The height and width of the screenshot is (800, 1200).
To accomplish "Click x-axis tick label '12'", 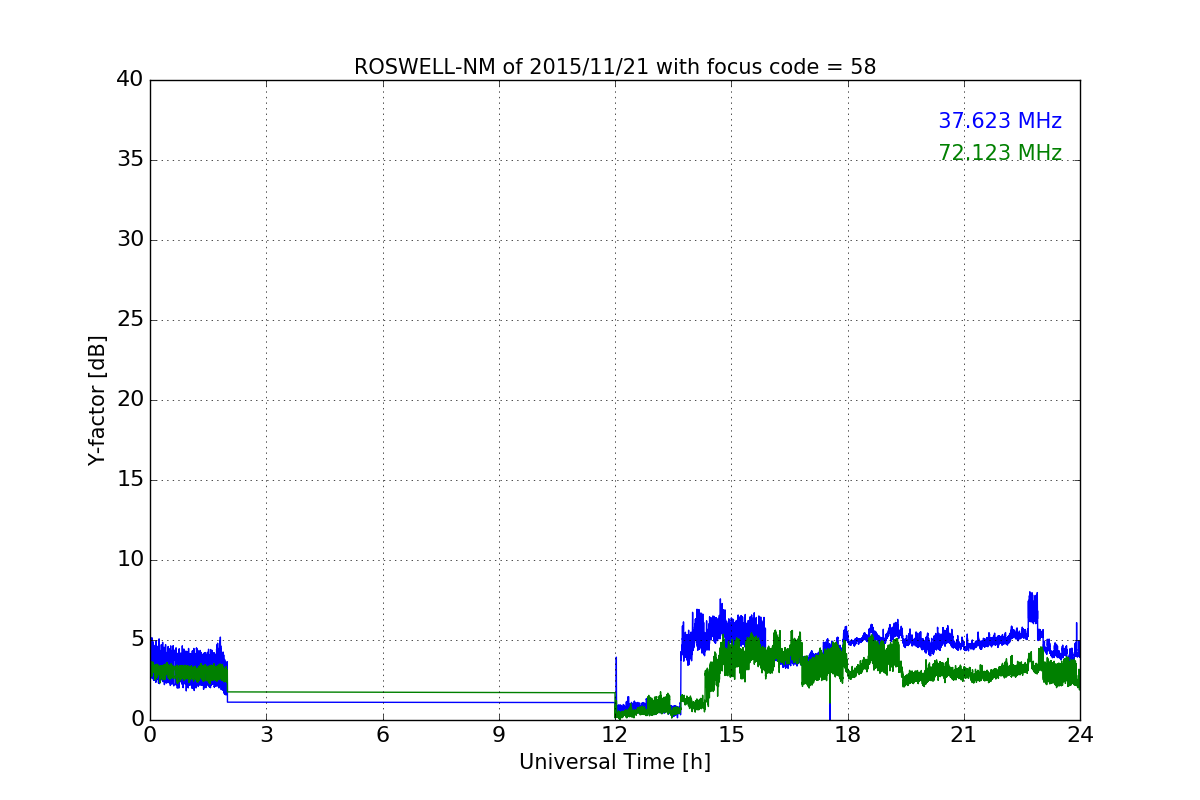I will click(x=615, y=735).
